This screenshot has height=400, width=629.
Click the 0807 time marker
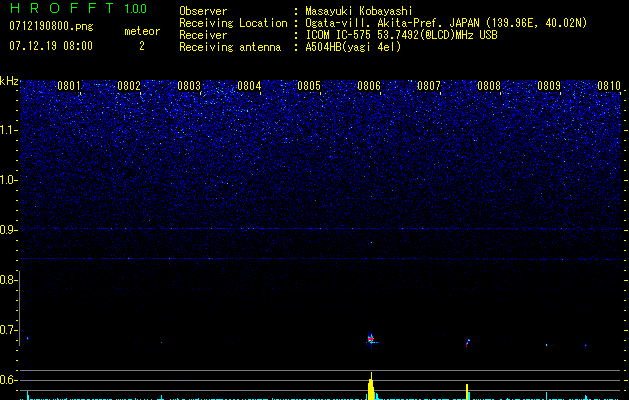coord(429,86)
